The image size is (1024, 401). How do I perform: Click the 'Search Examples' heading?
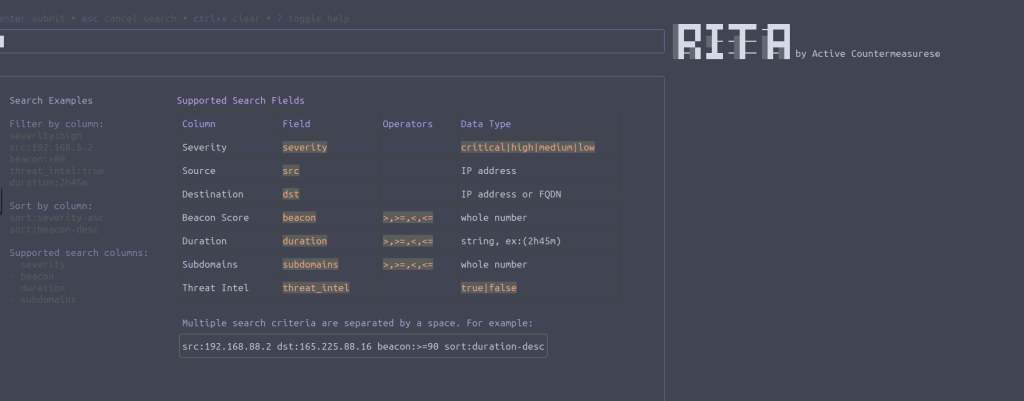[x=51, y=101]
